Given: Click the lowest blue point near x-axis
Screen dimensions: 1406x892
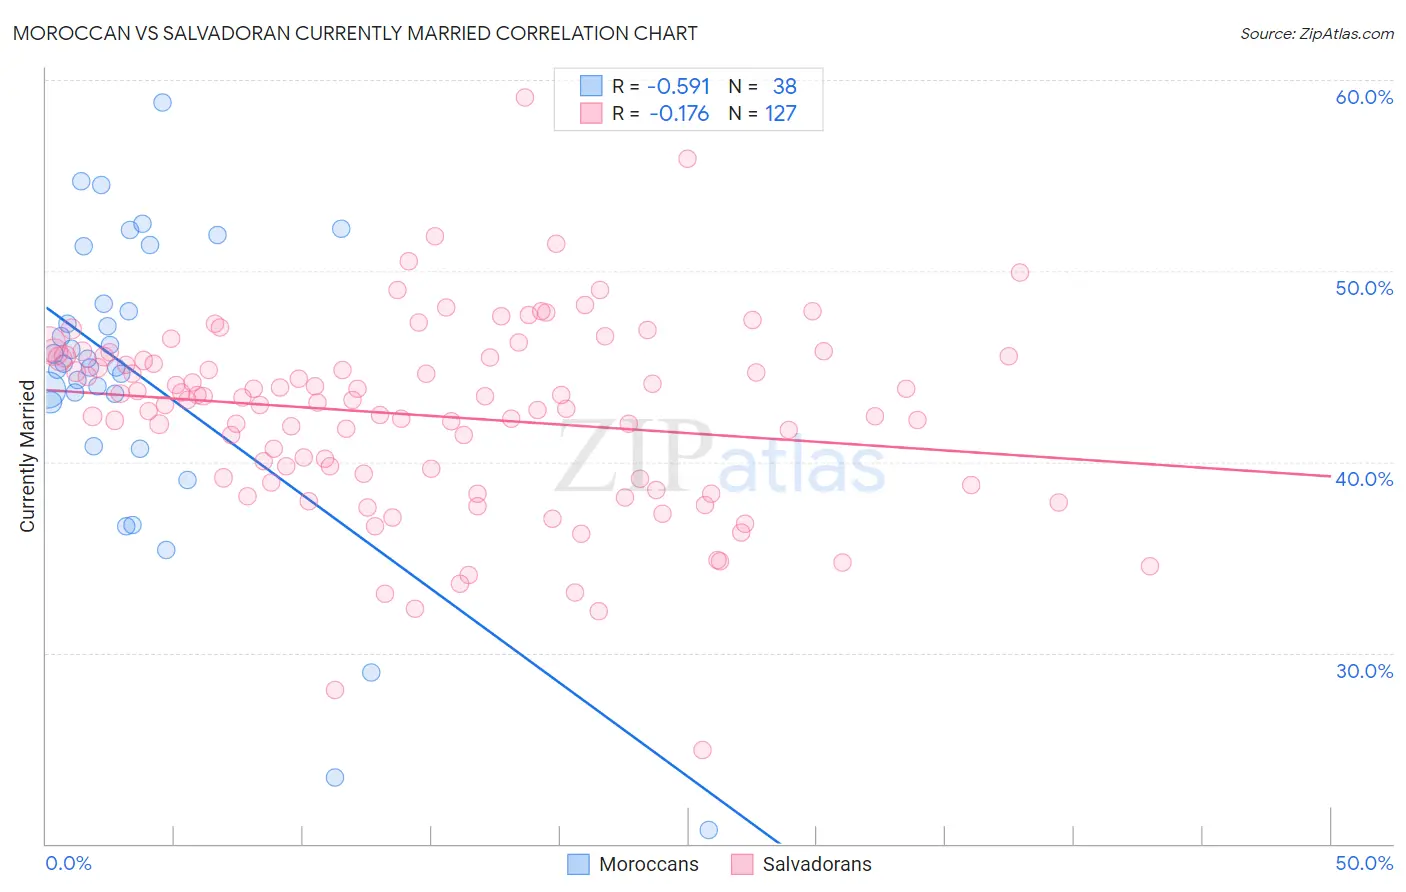Looking at the screenshot, I should (x=708, y=829).
